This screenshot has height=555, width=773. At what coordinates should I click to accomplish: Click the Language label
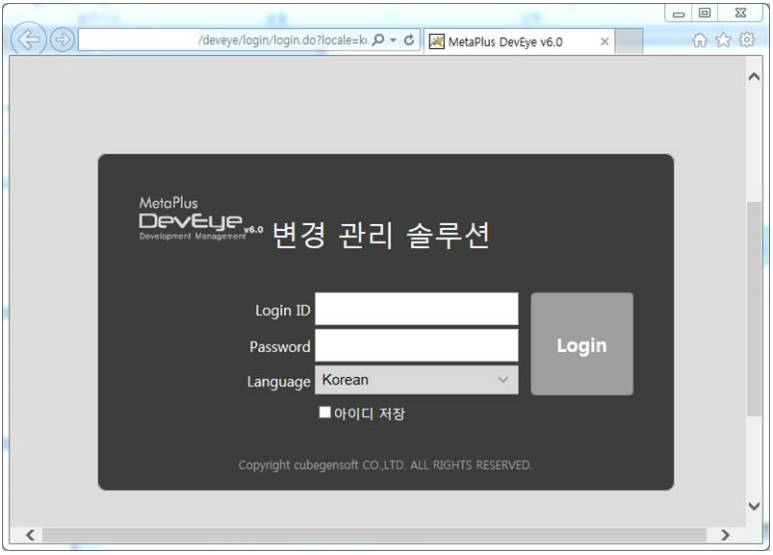tap(279, 382)
